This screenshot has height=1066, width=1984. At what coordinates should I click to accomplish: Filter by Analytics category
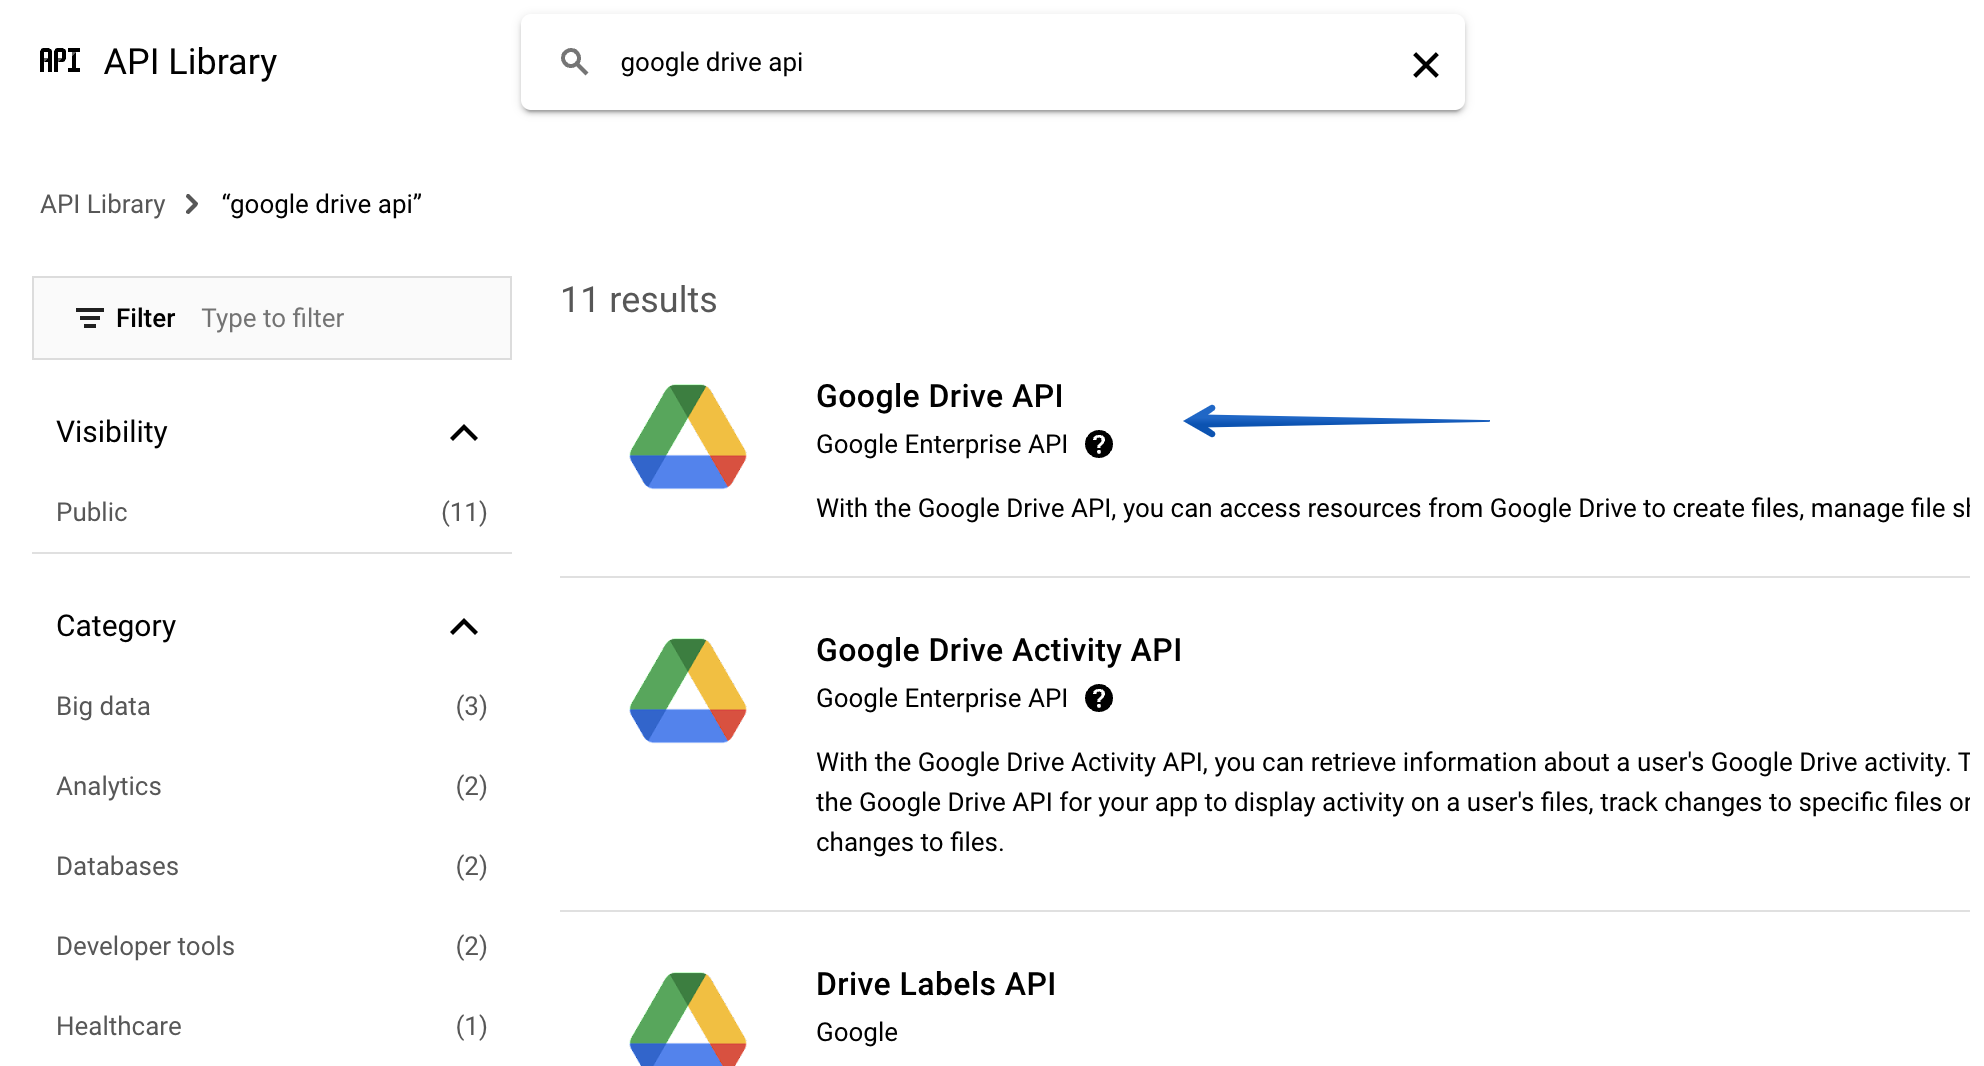coord(108,786)
